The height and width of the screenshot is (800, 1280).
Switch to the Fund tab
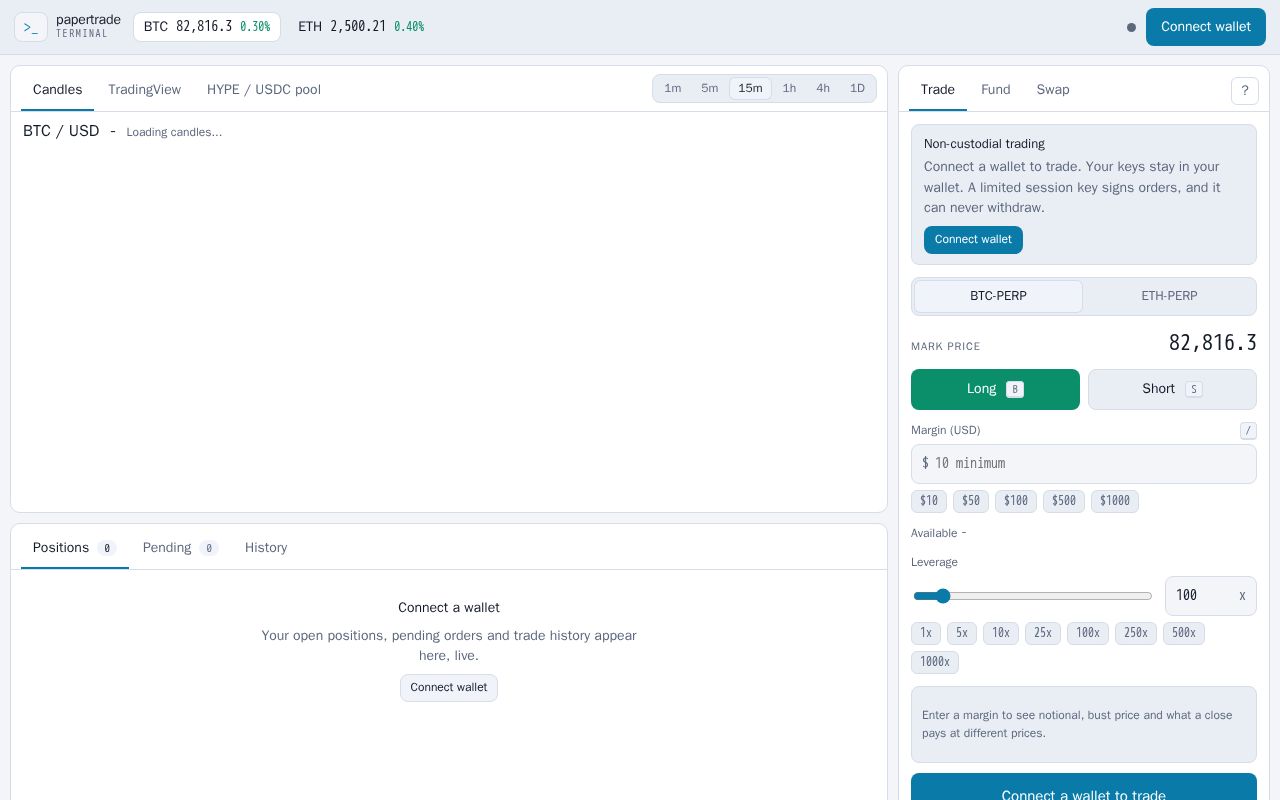995,90
